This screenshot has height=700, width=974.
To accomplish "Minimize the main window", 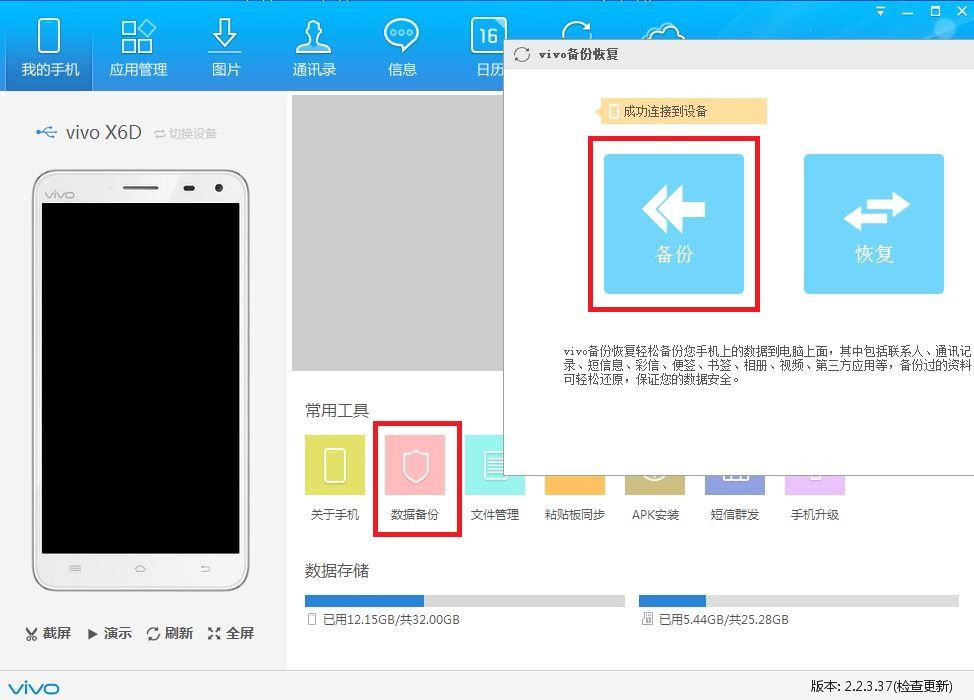I will point(908,11).
